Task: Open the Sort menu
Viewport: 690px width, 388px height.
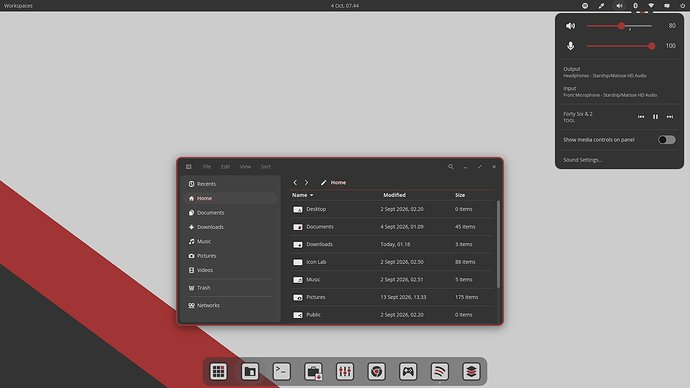Action: point(265,167)
